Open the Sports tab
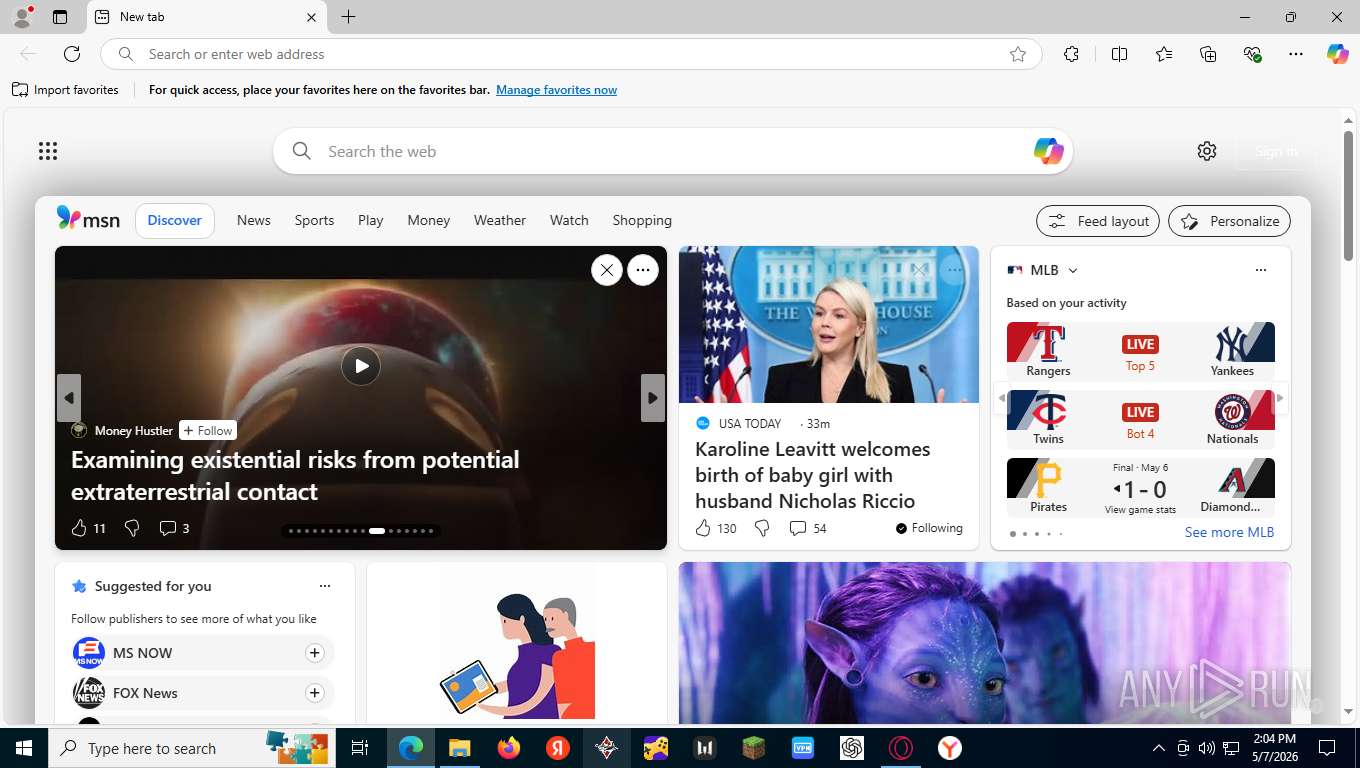 coord(314,220)
